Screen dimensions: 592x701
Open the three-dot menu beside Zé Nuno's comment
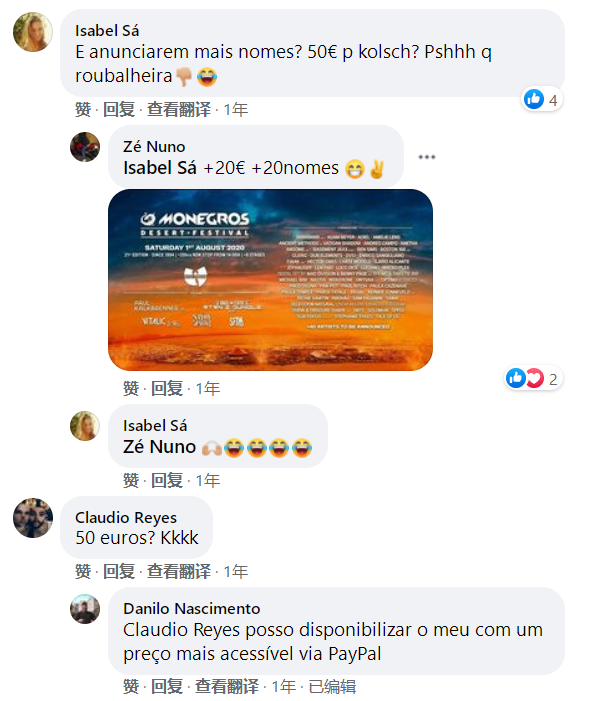(427, 157)
